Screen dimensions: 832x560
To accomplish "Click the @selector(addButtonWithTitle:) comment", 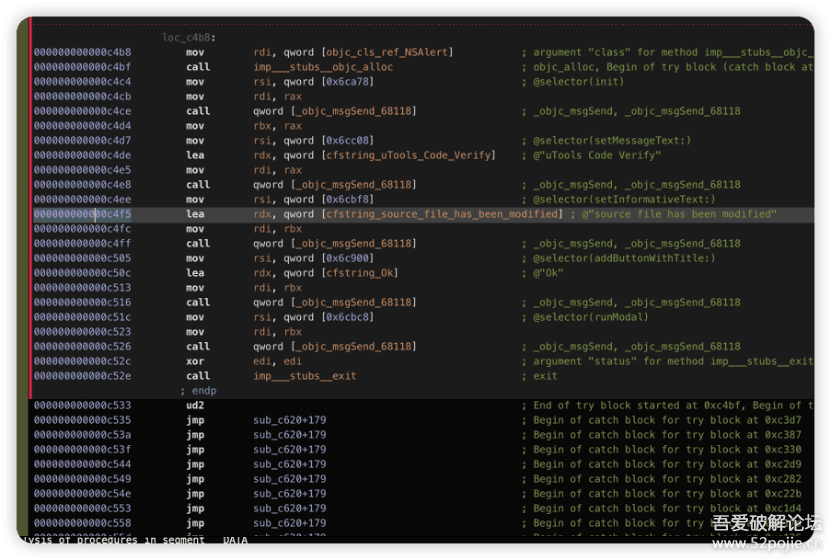I will click(x=624, y=258).
